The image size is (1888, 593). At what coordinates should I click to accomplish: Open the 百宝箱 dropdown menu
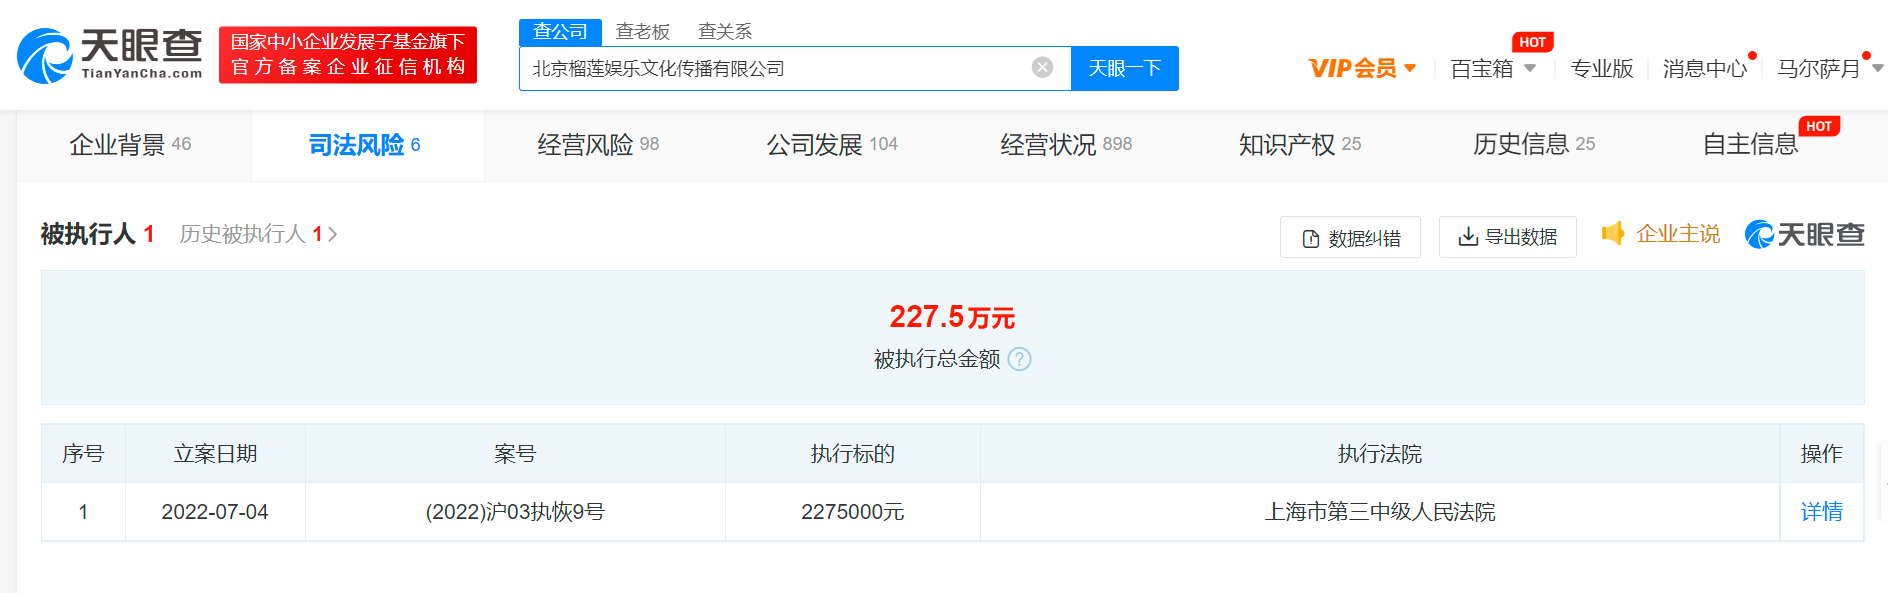pyautogui.click(x=1529, y=68)
